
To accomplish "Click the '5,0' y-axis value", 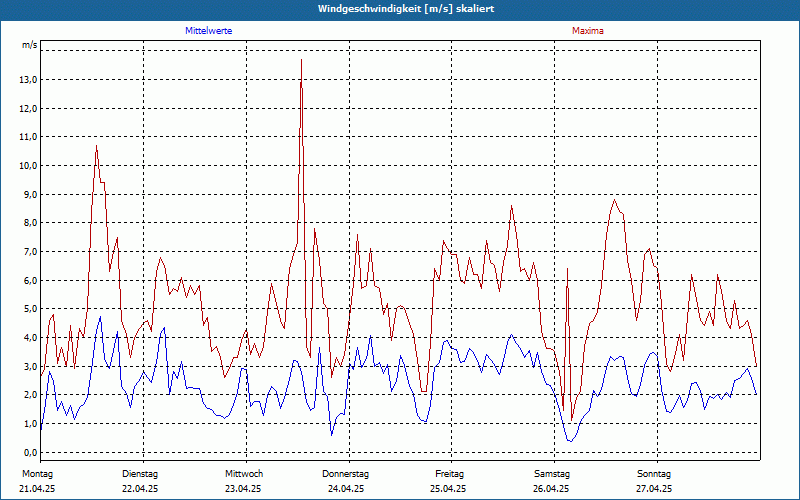I will pos(31,309).
